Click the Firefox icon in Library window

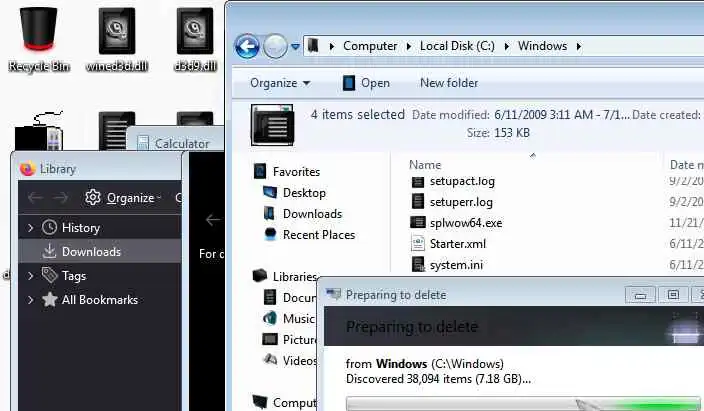pyautogui.click(x=27, y=169)
